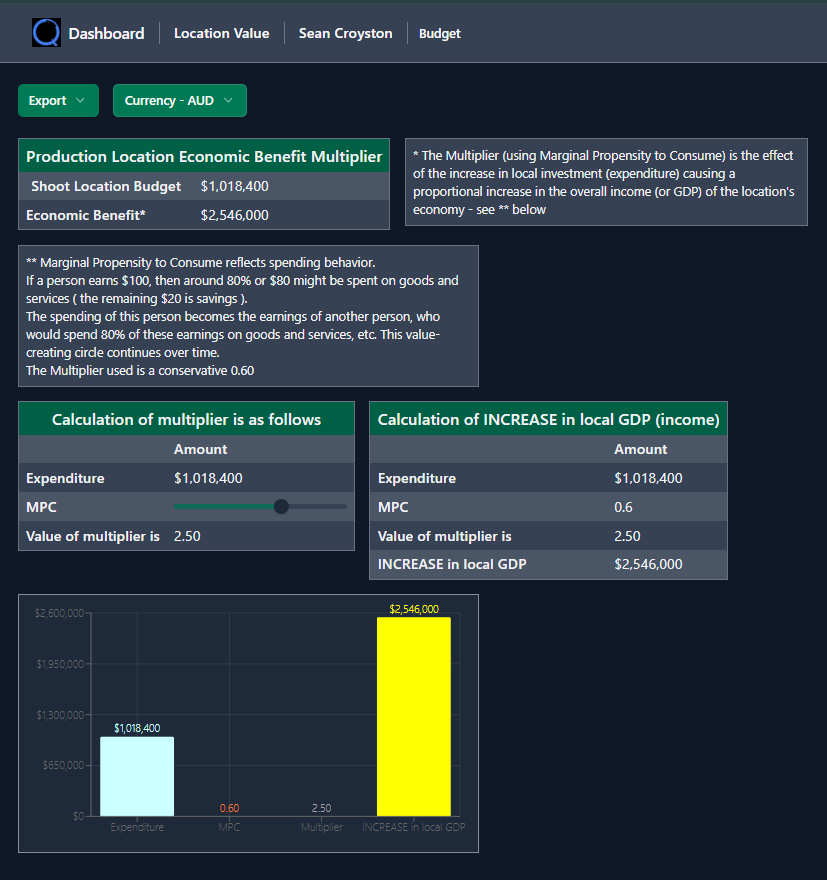This screenshot has width=827, height=880.
Task: Open the Export dropdown
Action: 58,100
